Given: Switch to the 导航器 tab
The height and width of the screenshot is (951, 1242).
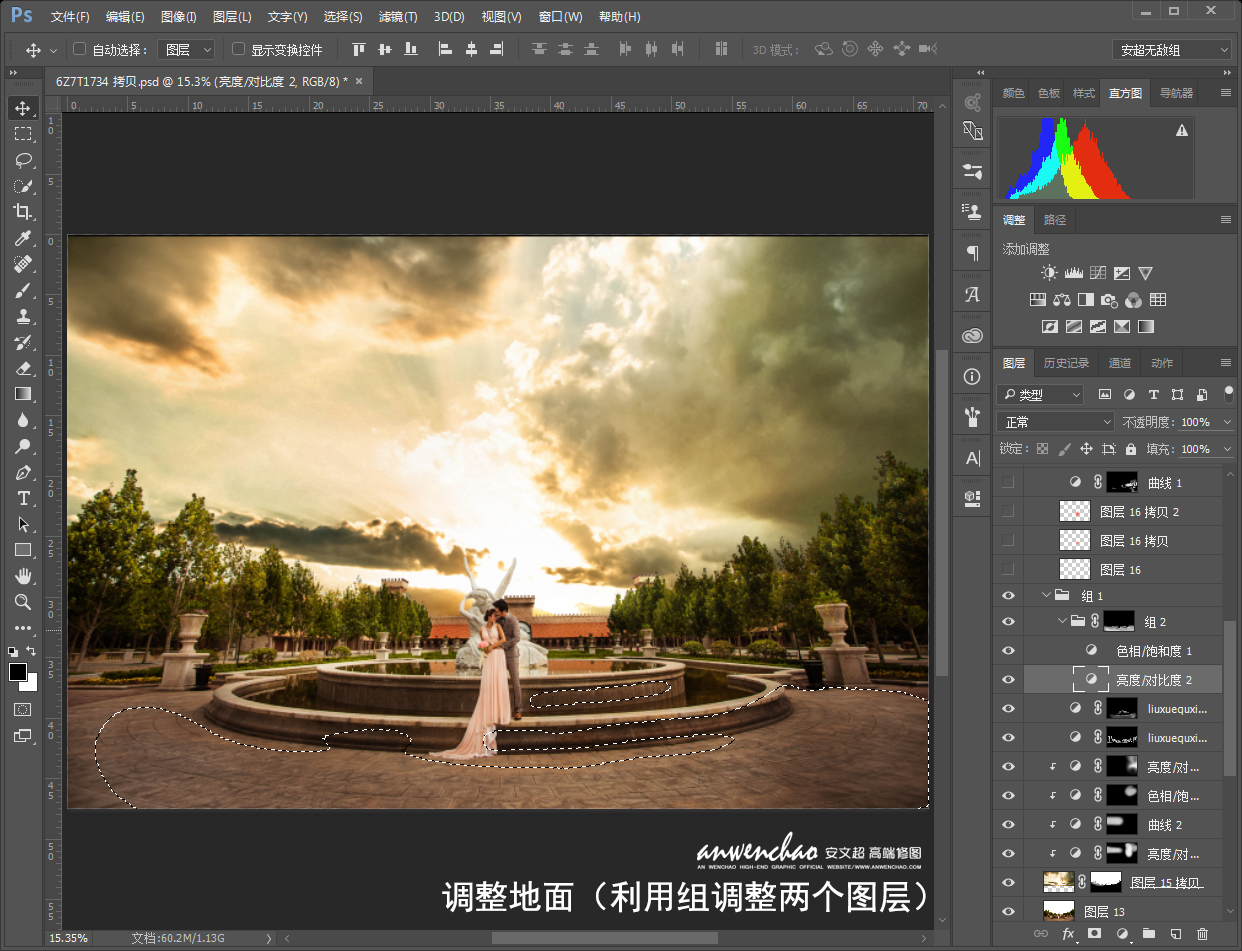Looking at the screenshot, I should click(x=1176, y=93).
